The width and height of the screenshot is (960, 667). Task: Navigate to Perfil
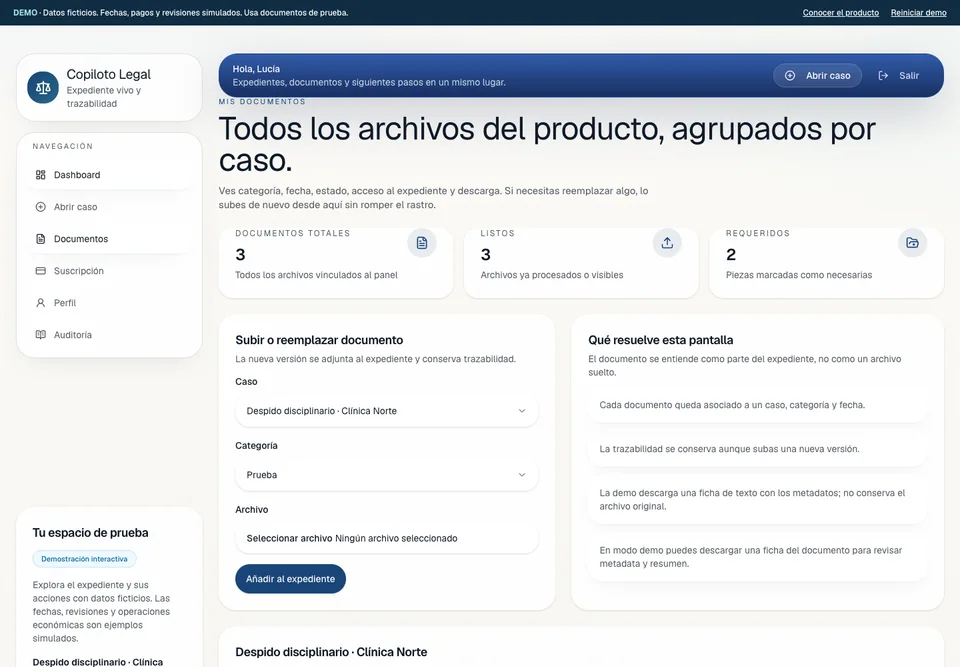coord(110,303)
